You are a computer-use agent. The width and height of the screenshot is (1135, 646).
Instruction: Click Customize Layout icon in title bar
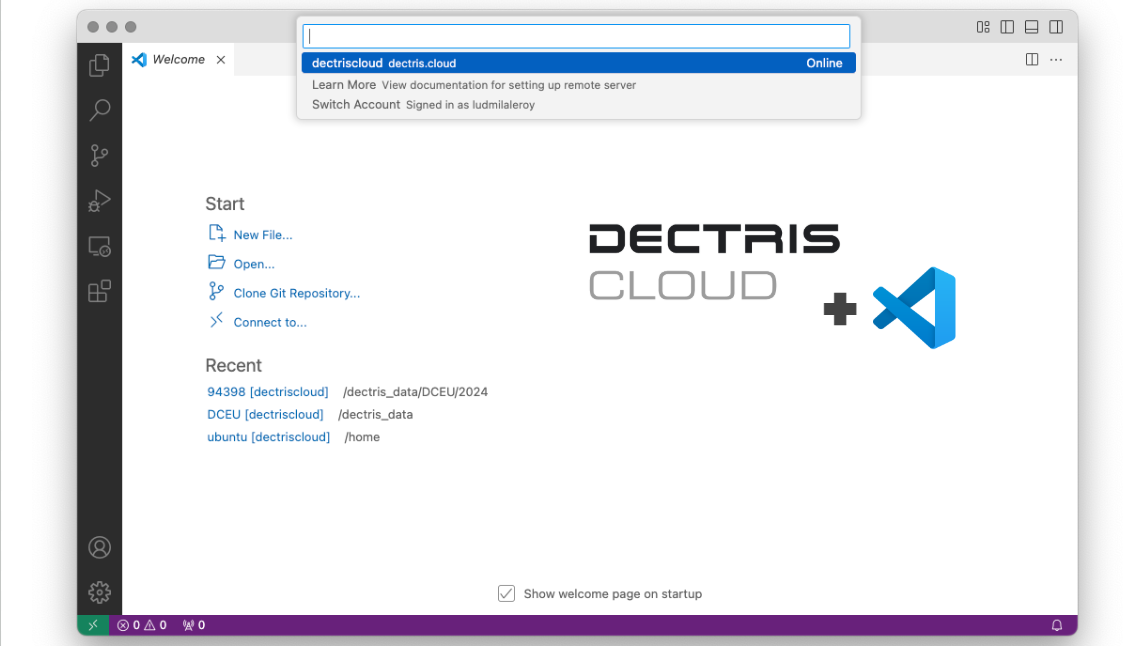click(983, 27)
